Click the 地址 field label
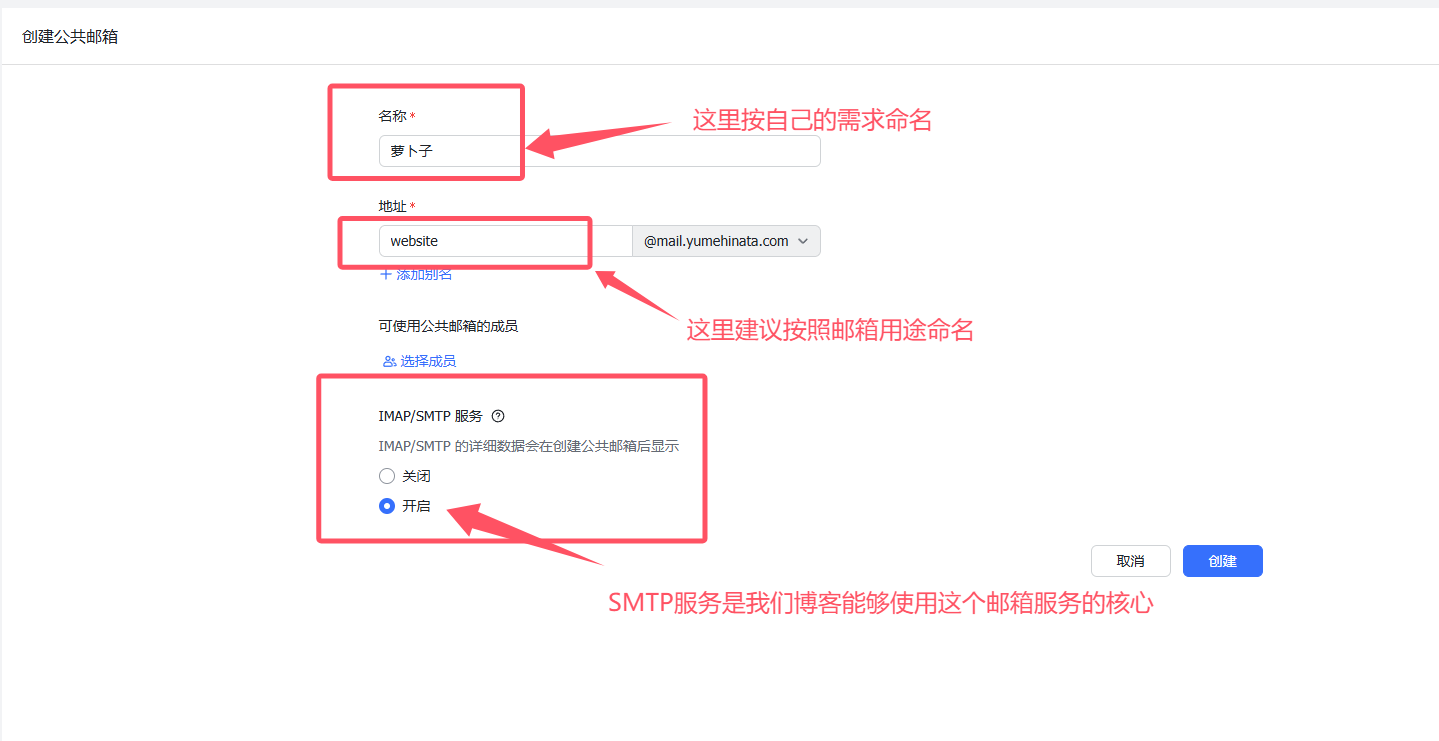Viewport: 1439px width, 741px height. [x=392, y=206]
